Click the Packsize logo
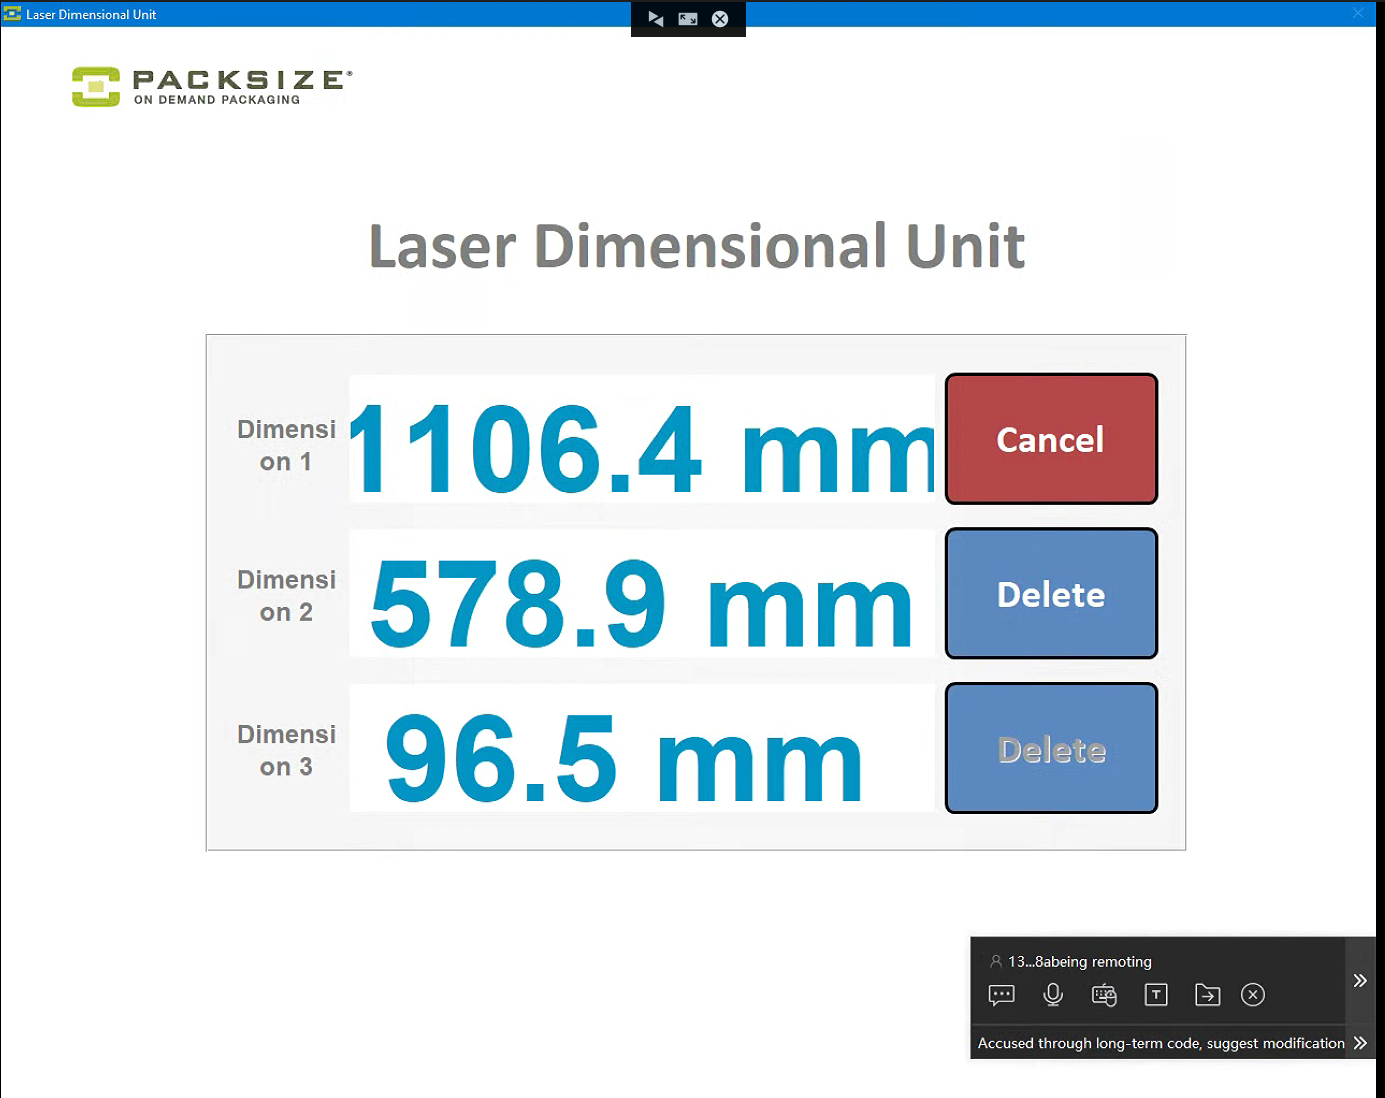The image size is (1385, 1098). pyautogui.click(x=211, y=87)
